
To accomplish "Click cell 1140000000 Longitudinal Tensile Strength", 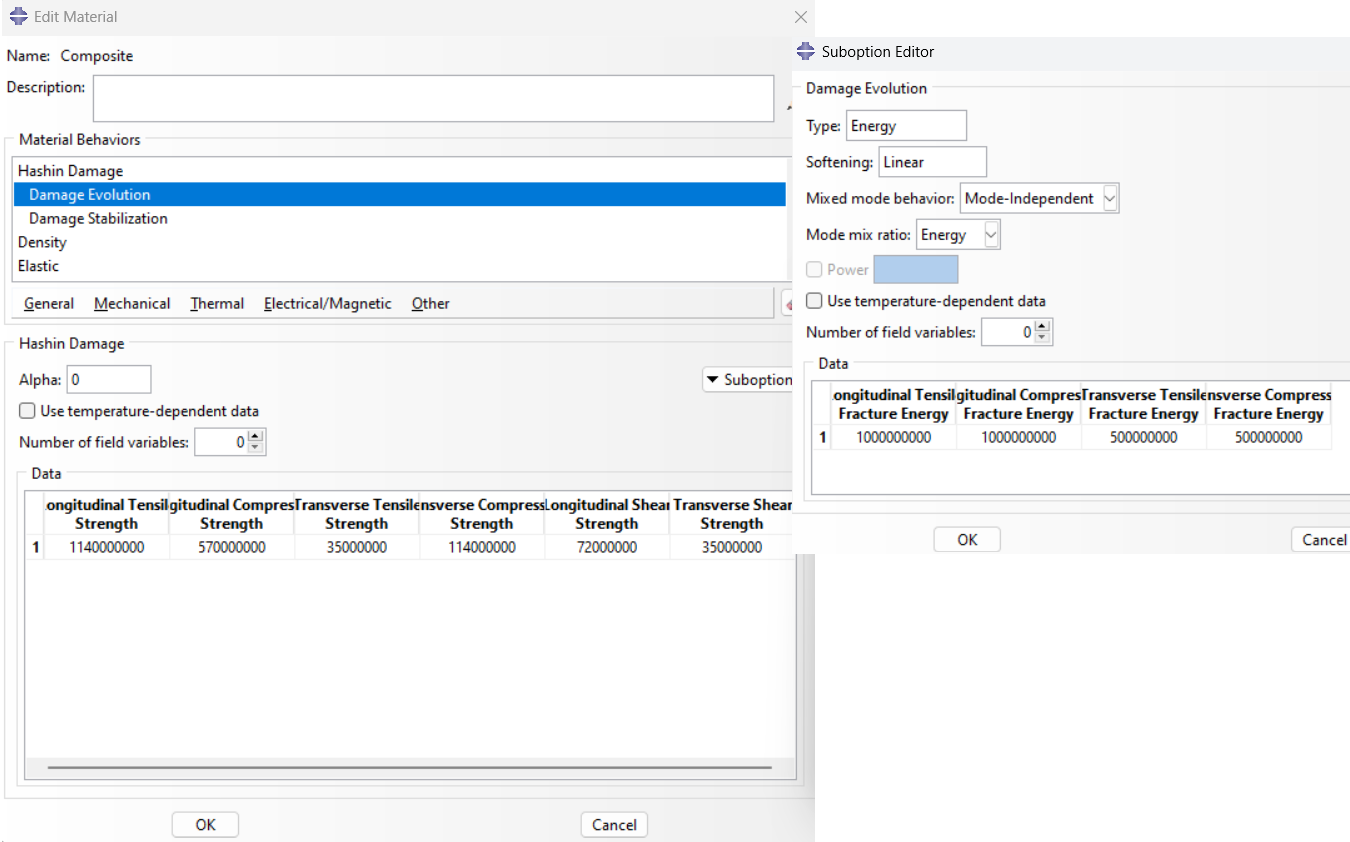I will click(x=107, y=547).
